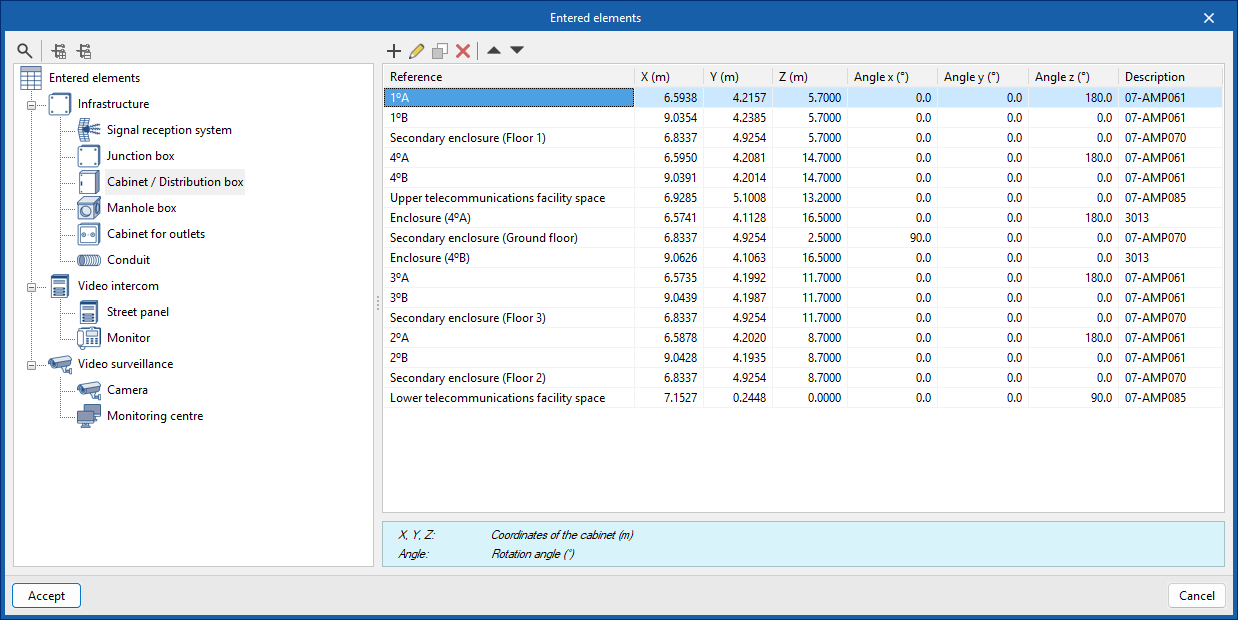Image resolution: width=1238 pixels, height=620 pixels.
Task: Move selected row down with arrow
Action: (517, 51)
